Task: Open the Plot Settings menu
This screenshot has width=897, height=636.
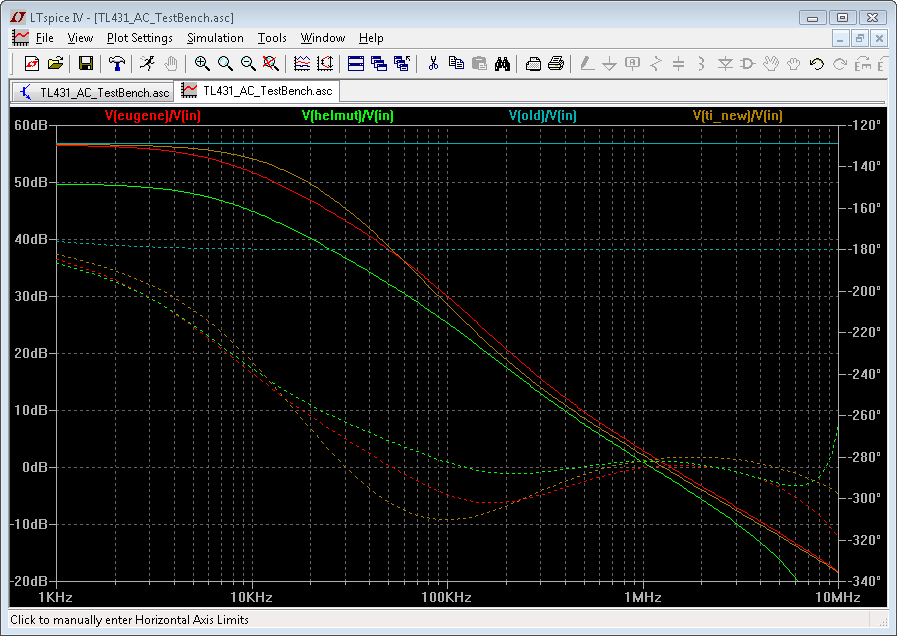Action: tap(139, 38)
